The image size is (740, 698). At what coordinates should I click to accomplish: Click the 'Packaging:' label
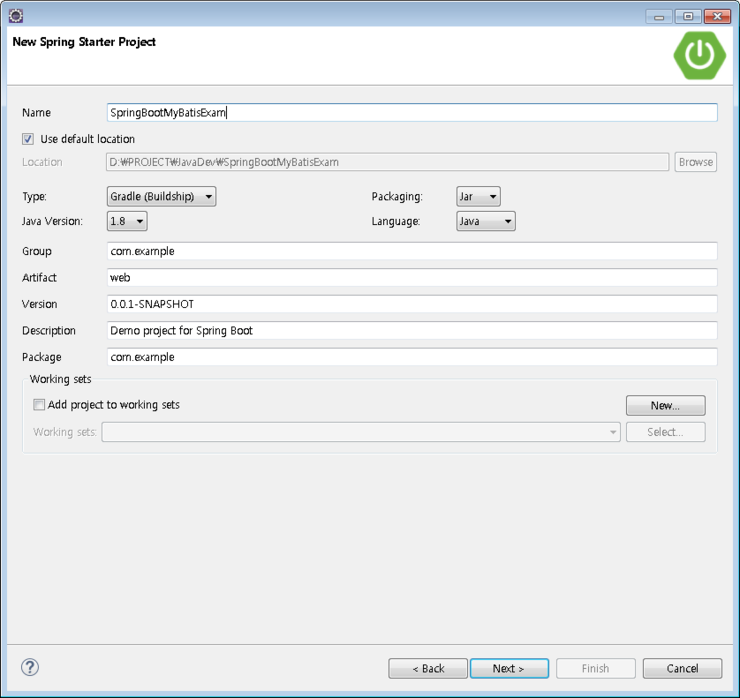click(x=397, y=196)
